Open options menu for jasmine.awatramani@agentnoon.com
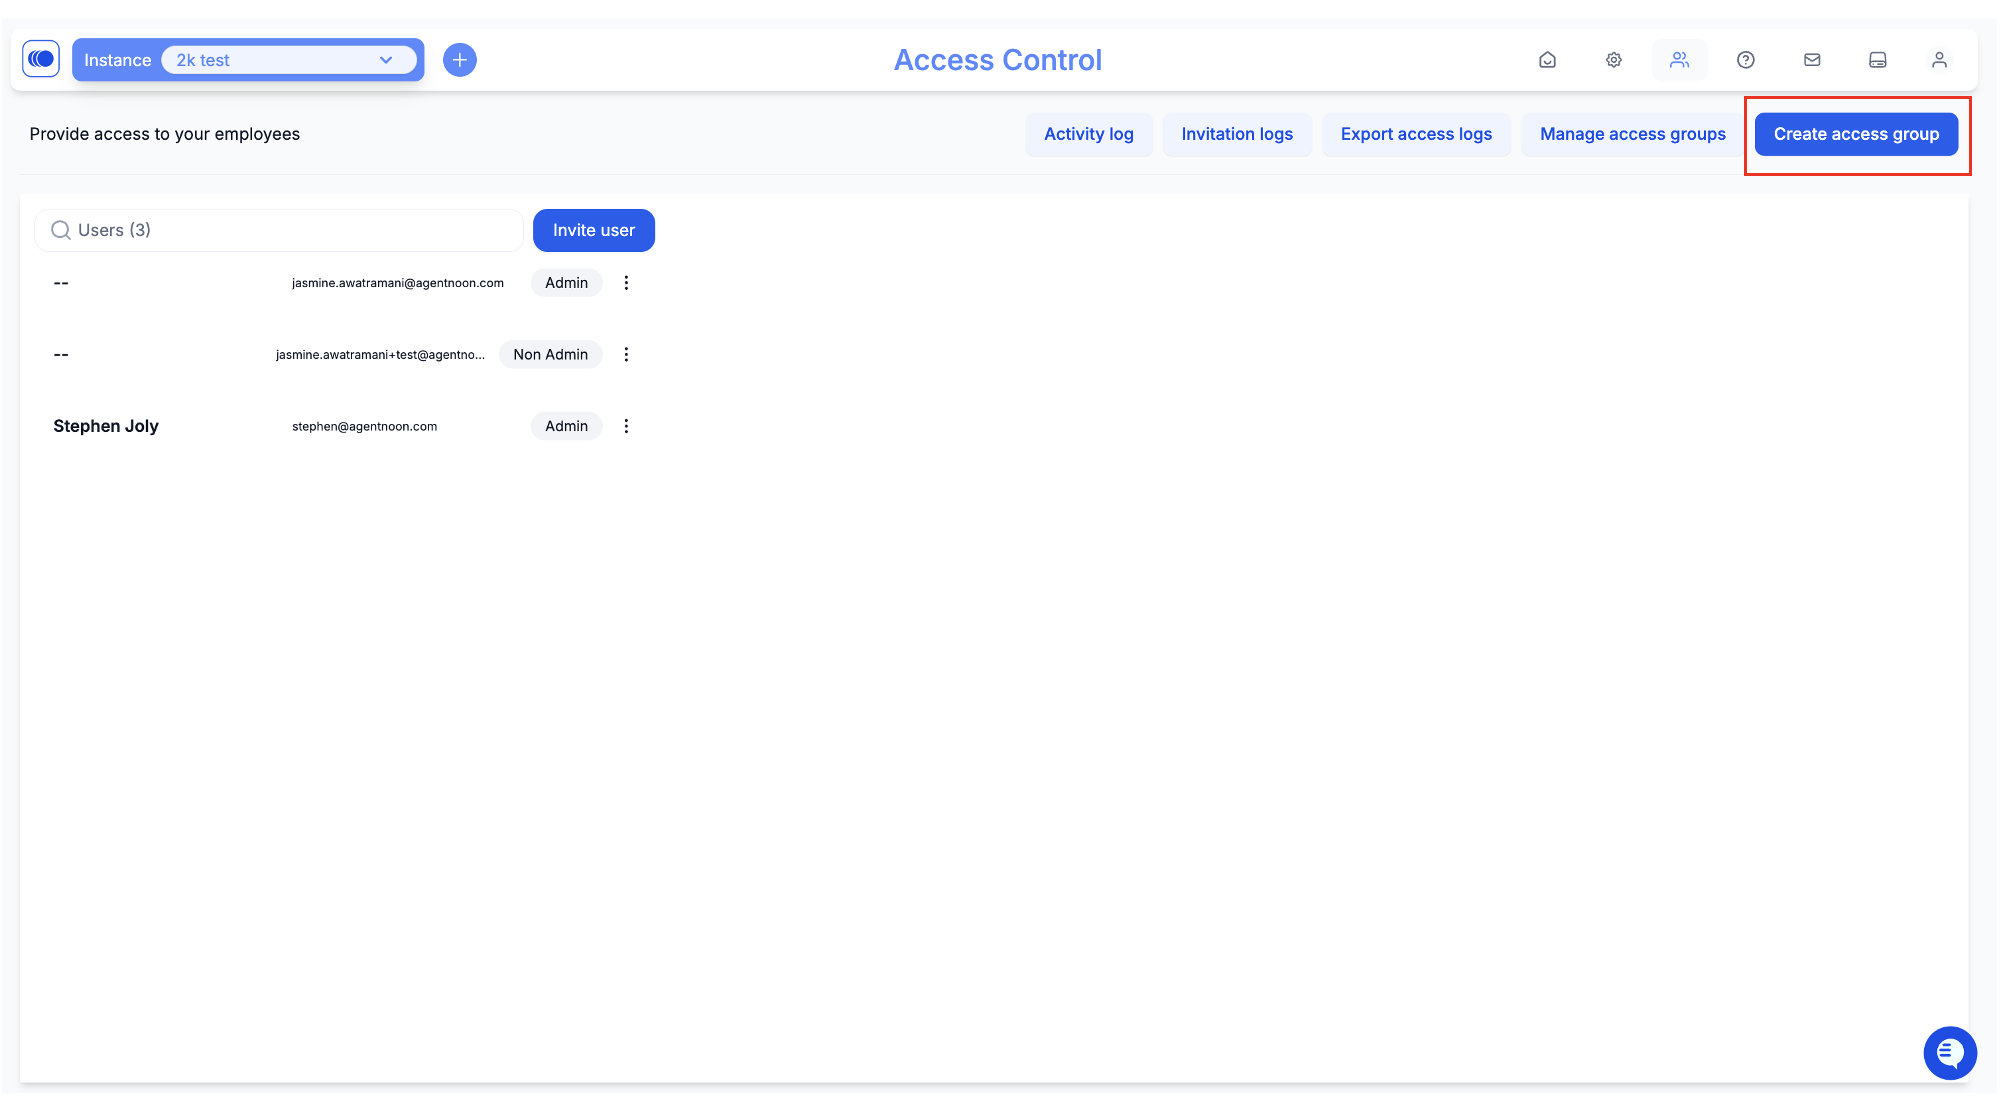Viewport: 2006px width, 1102px height. pyautogui.click(x=626, y=283)
